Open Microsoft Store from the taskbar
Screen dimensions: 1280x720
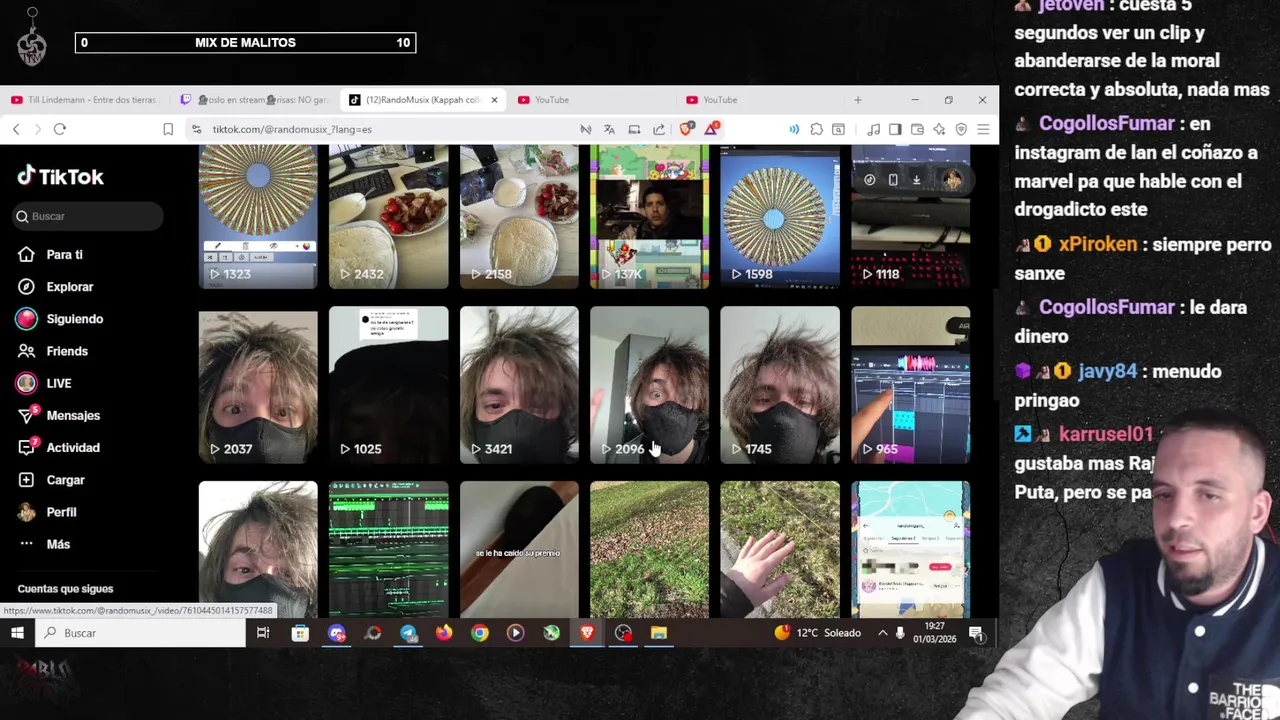(x=300, y=633)
